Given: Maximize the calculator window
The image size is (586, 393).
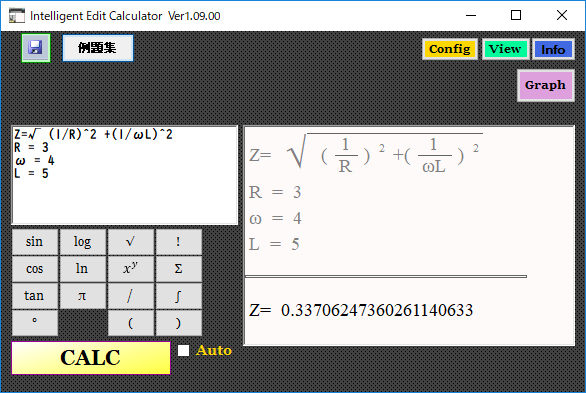Looking at the screenshot, I should coord(516,15).
